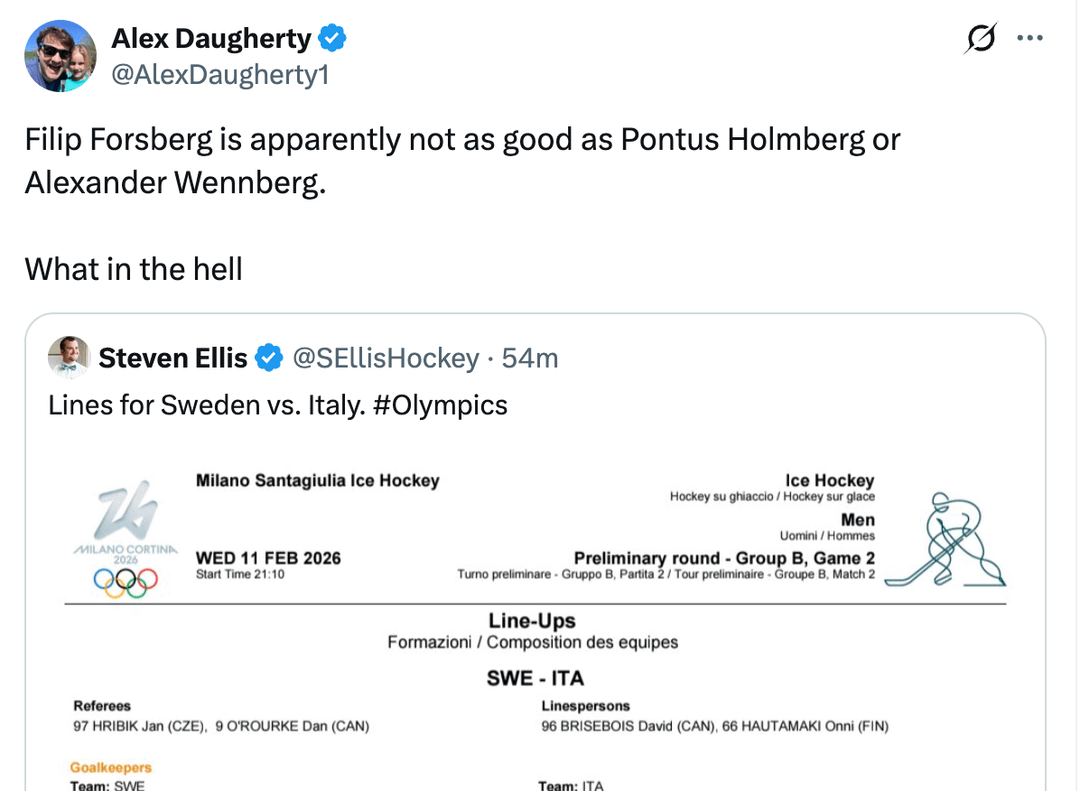Viewport: 1080px width, 791px height.
Task: Open Steven Ellis display name
Action: pyautogui.click(x=175, y=358)
